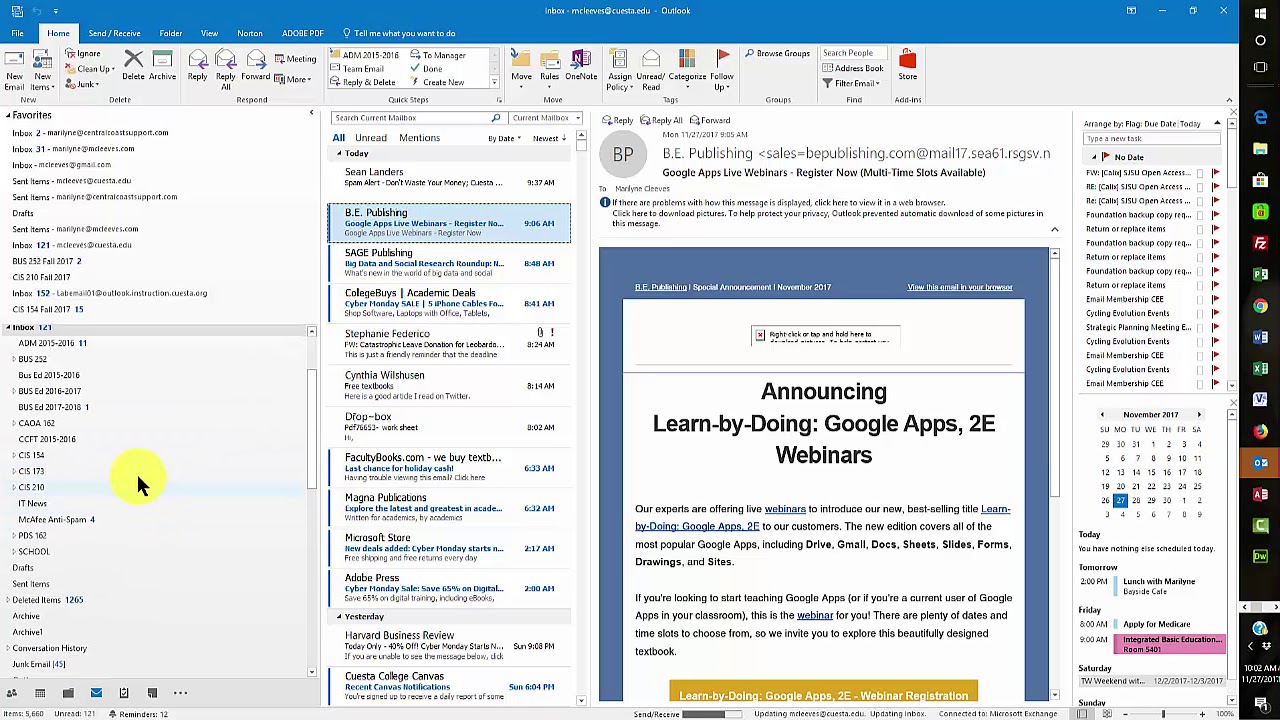Click the Reply ribbon icon
This screenshot has width=1280, height=720.
tap(197, 66)
